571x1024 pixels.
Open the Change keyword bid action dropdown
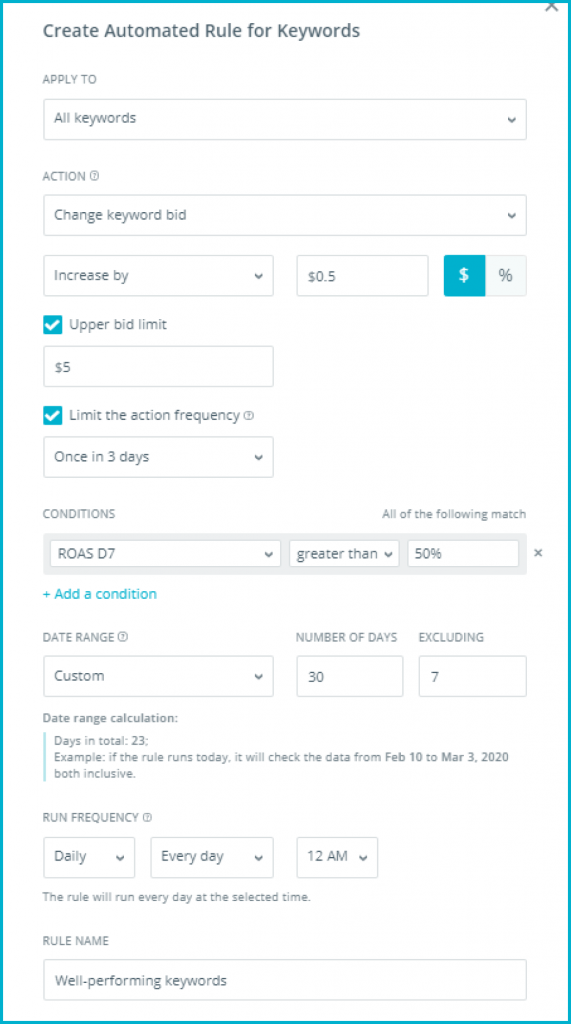pyautogui.click(x=285, y=215)
